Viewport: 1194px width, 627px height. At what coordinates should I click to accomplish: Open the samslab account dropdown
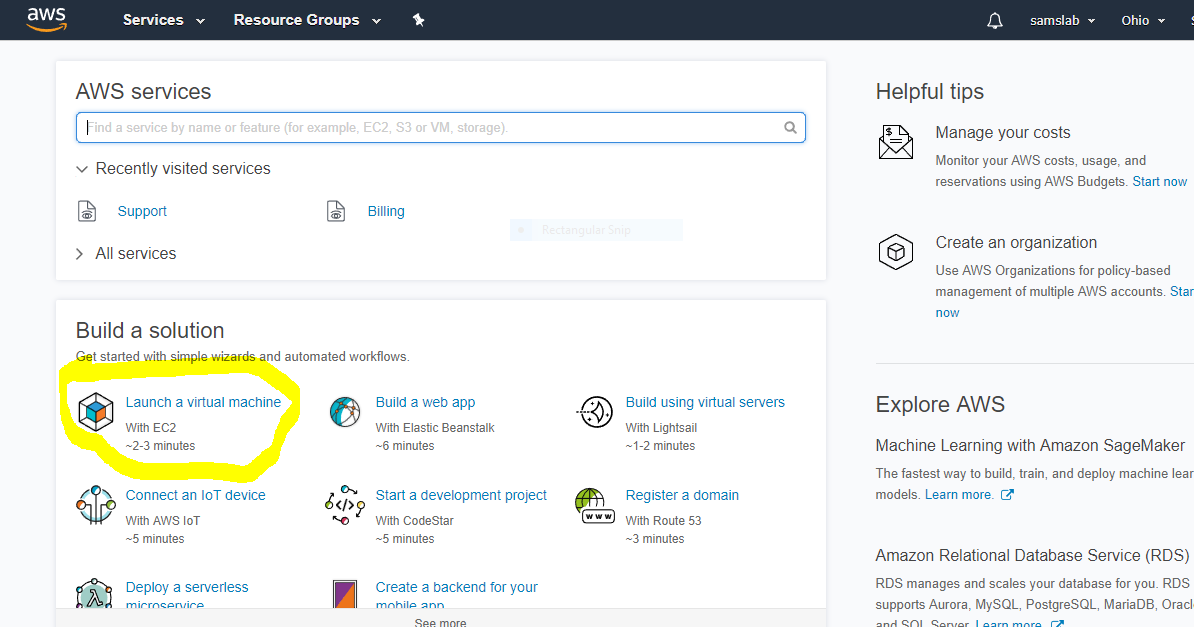tap(1062, 21)
